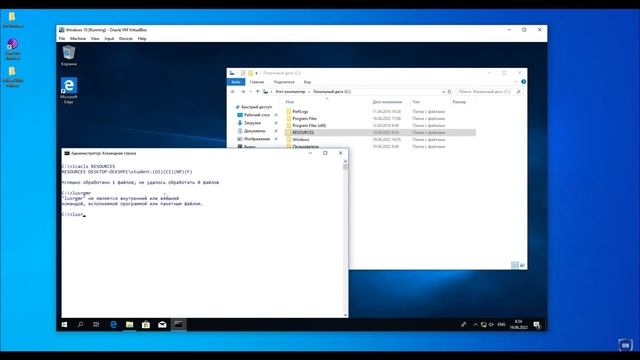
Task: Sort by the Тип column header
Action: click(416, 102)
